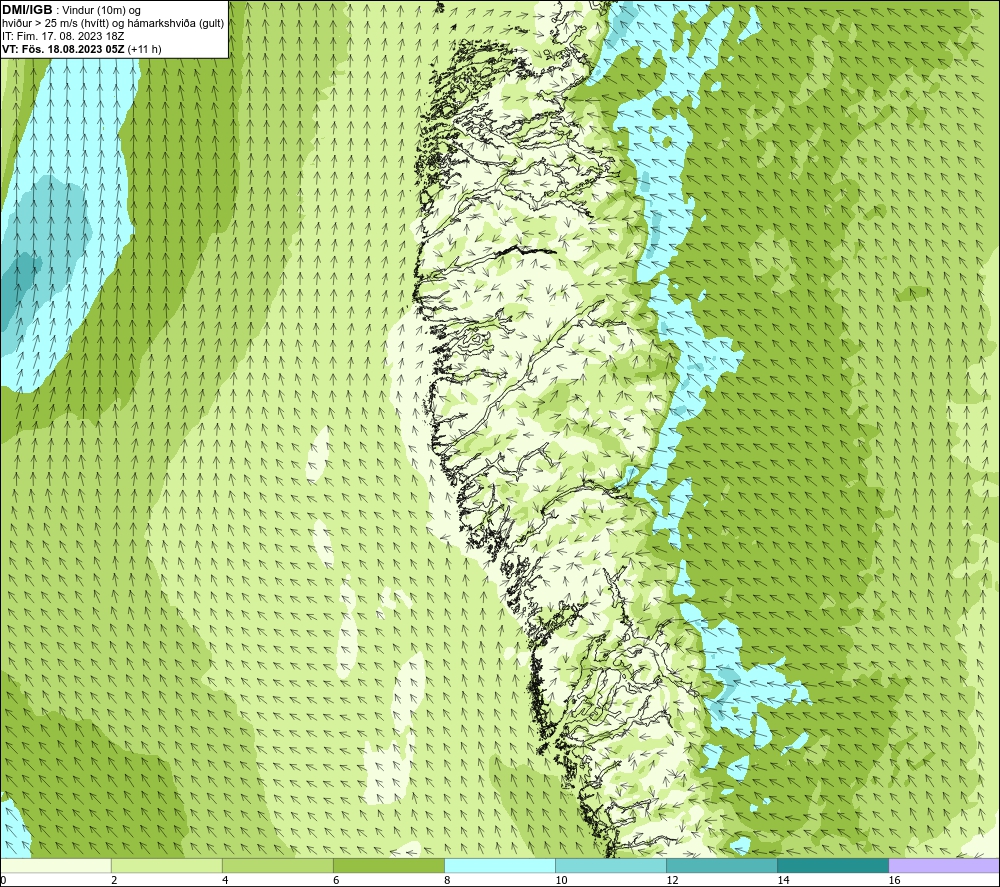Click the dark teal 14–16 m/s legend swatch
Image resolution: width=1000 pixels, height=887 pixels.
tap(833, 865)
